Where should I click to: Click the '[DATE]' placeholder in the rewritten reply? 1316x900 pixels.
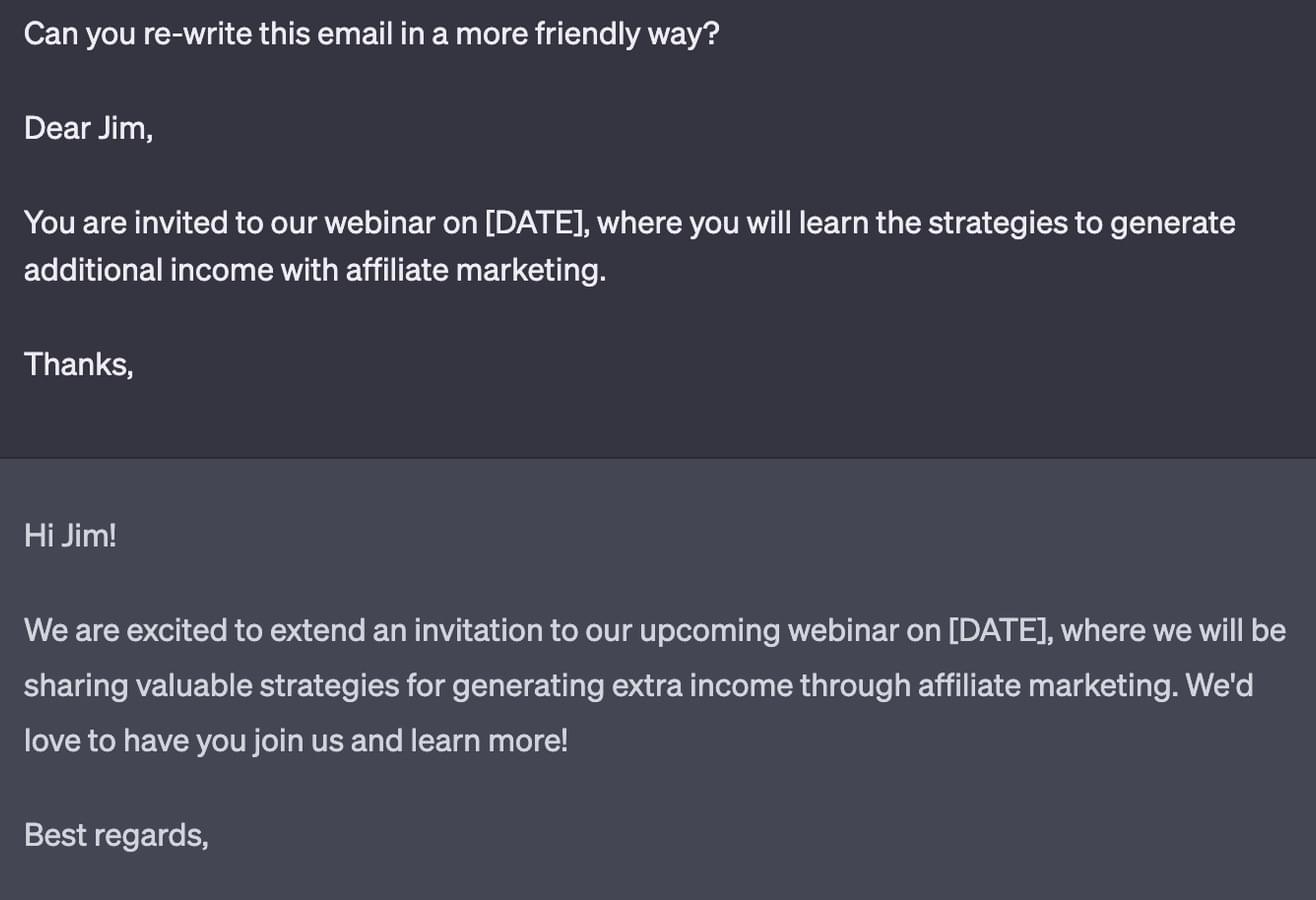(x=1000, y=630)
